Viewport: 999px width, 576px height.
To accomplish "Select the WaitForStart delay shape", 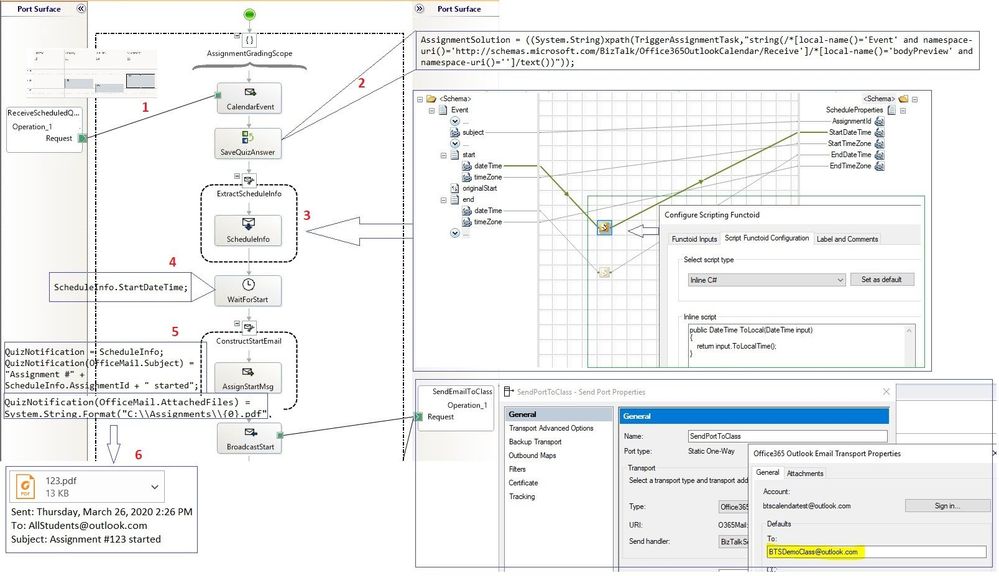I will (x=248, y=291).
